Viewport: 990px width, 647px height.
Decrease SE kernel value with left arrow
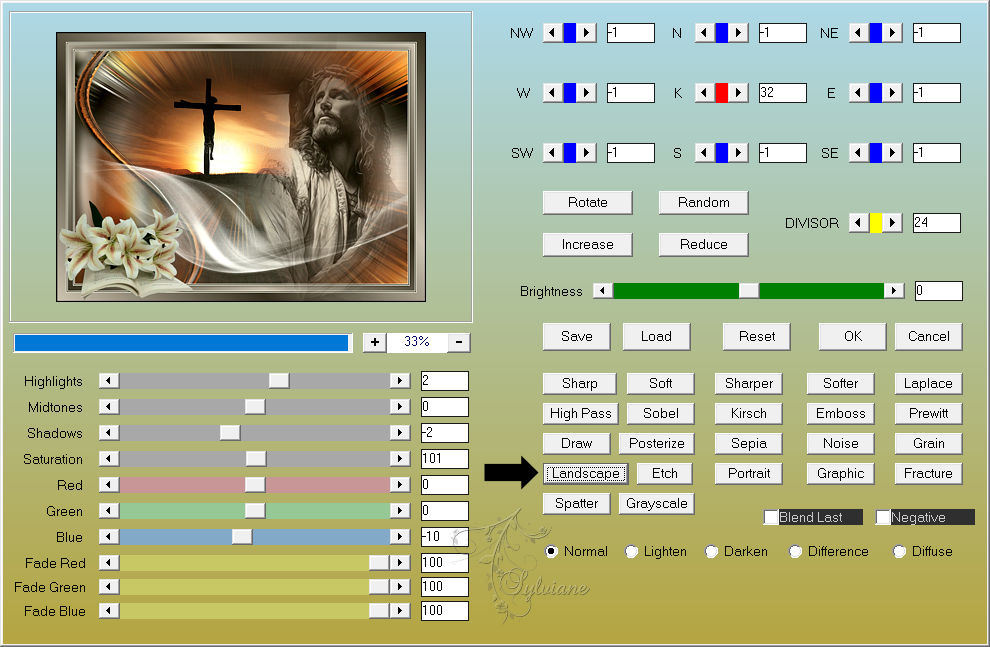coord(859,153)
